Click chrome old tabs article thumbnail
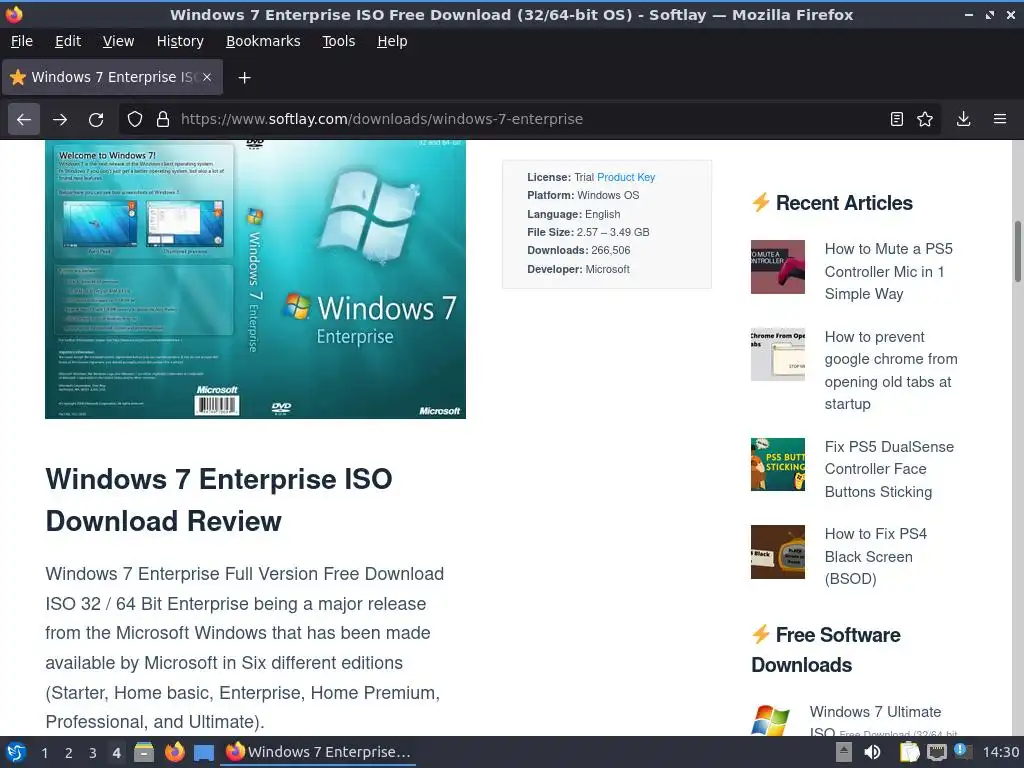 tap(778, 354)
